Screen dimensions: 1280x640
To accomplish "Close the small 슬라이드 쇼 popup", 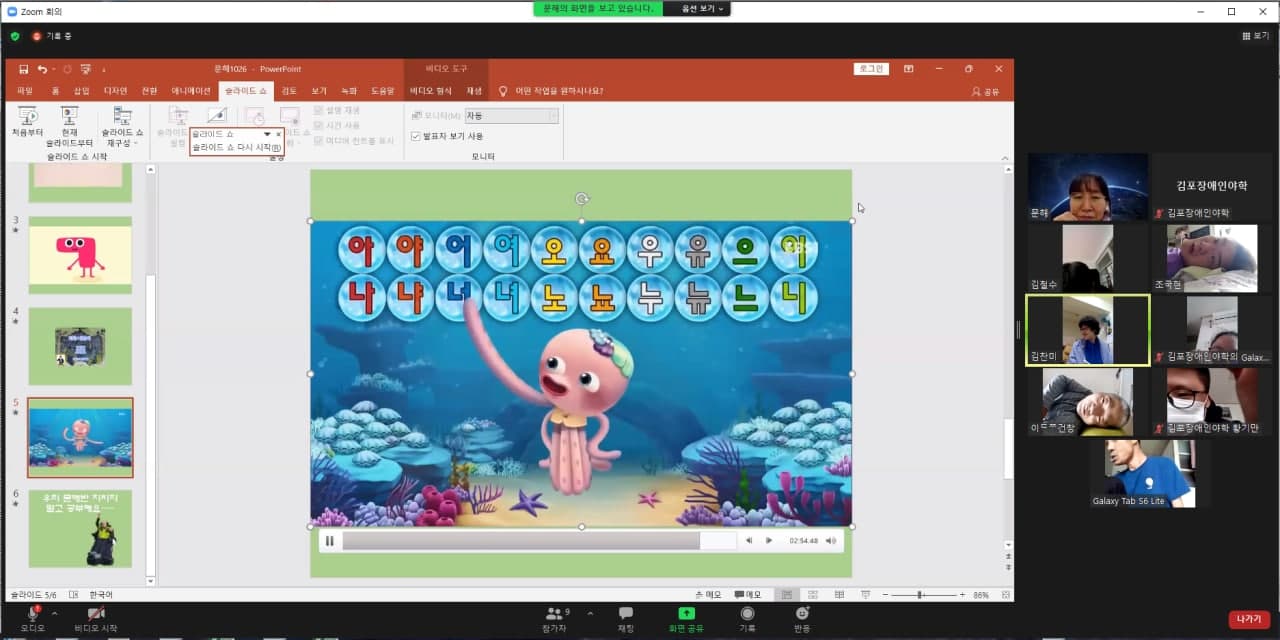I will click(x=278, y=134).
